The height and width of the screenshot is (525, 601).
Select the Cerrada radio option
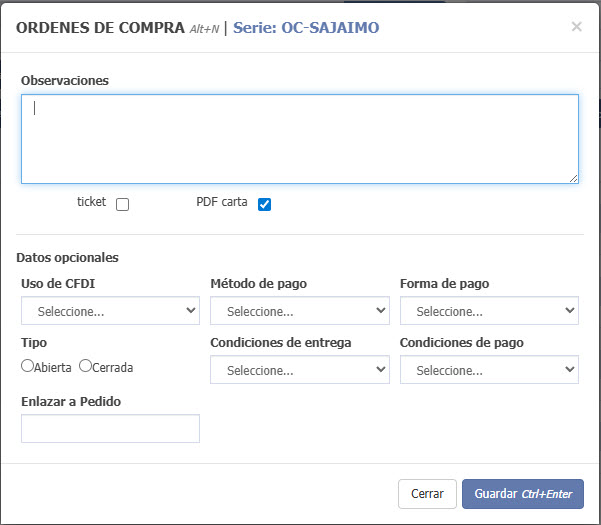pos(85,366)
